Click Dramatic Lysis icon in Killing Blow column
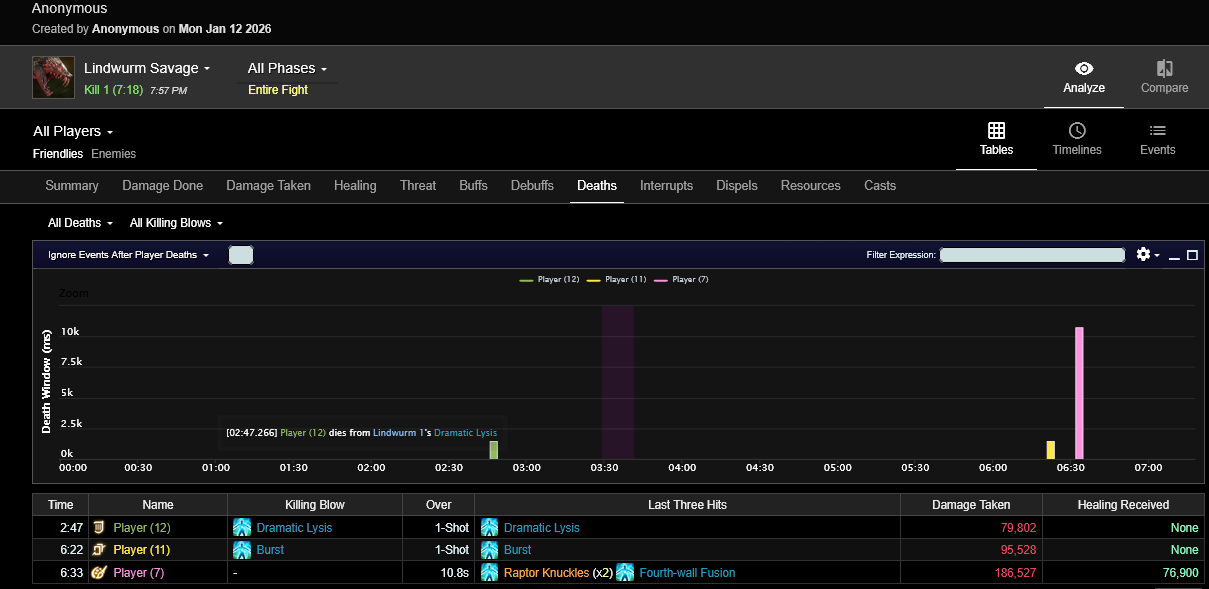Screen dimensions: 1209x589 point(241,527)
